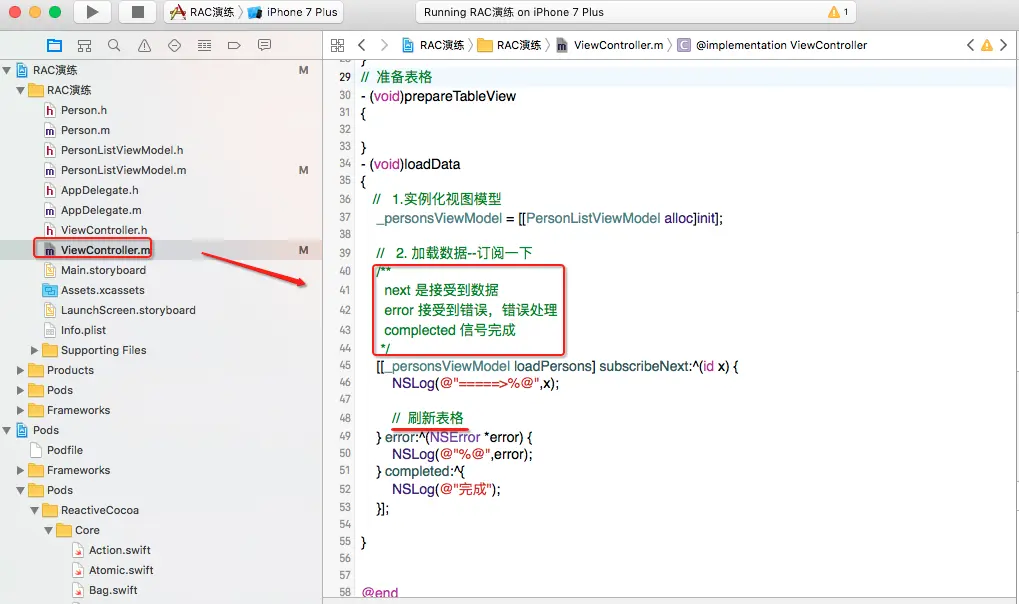Expand the Products group

coord(20,371)
